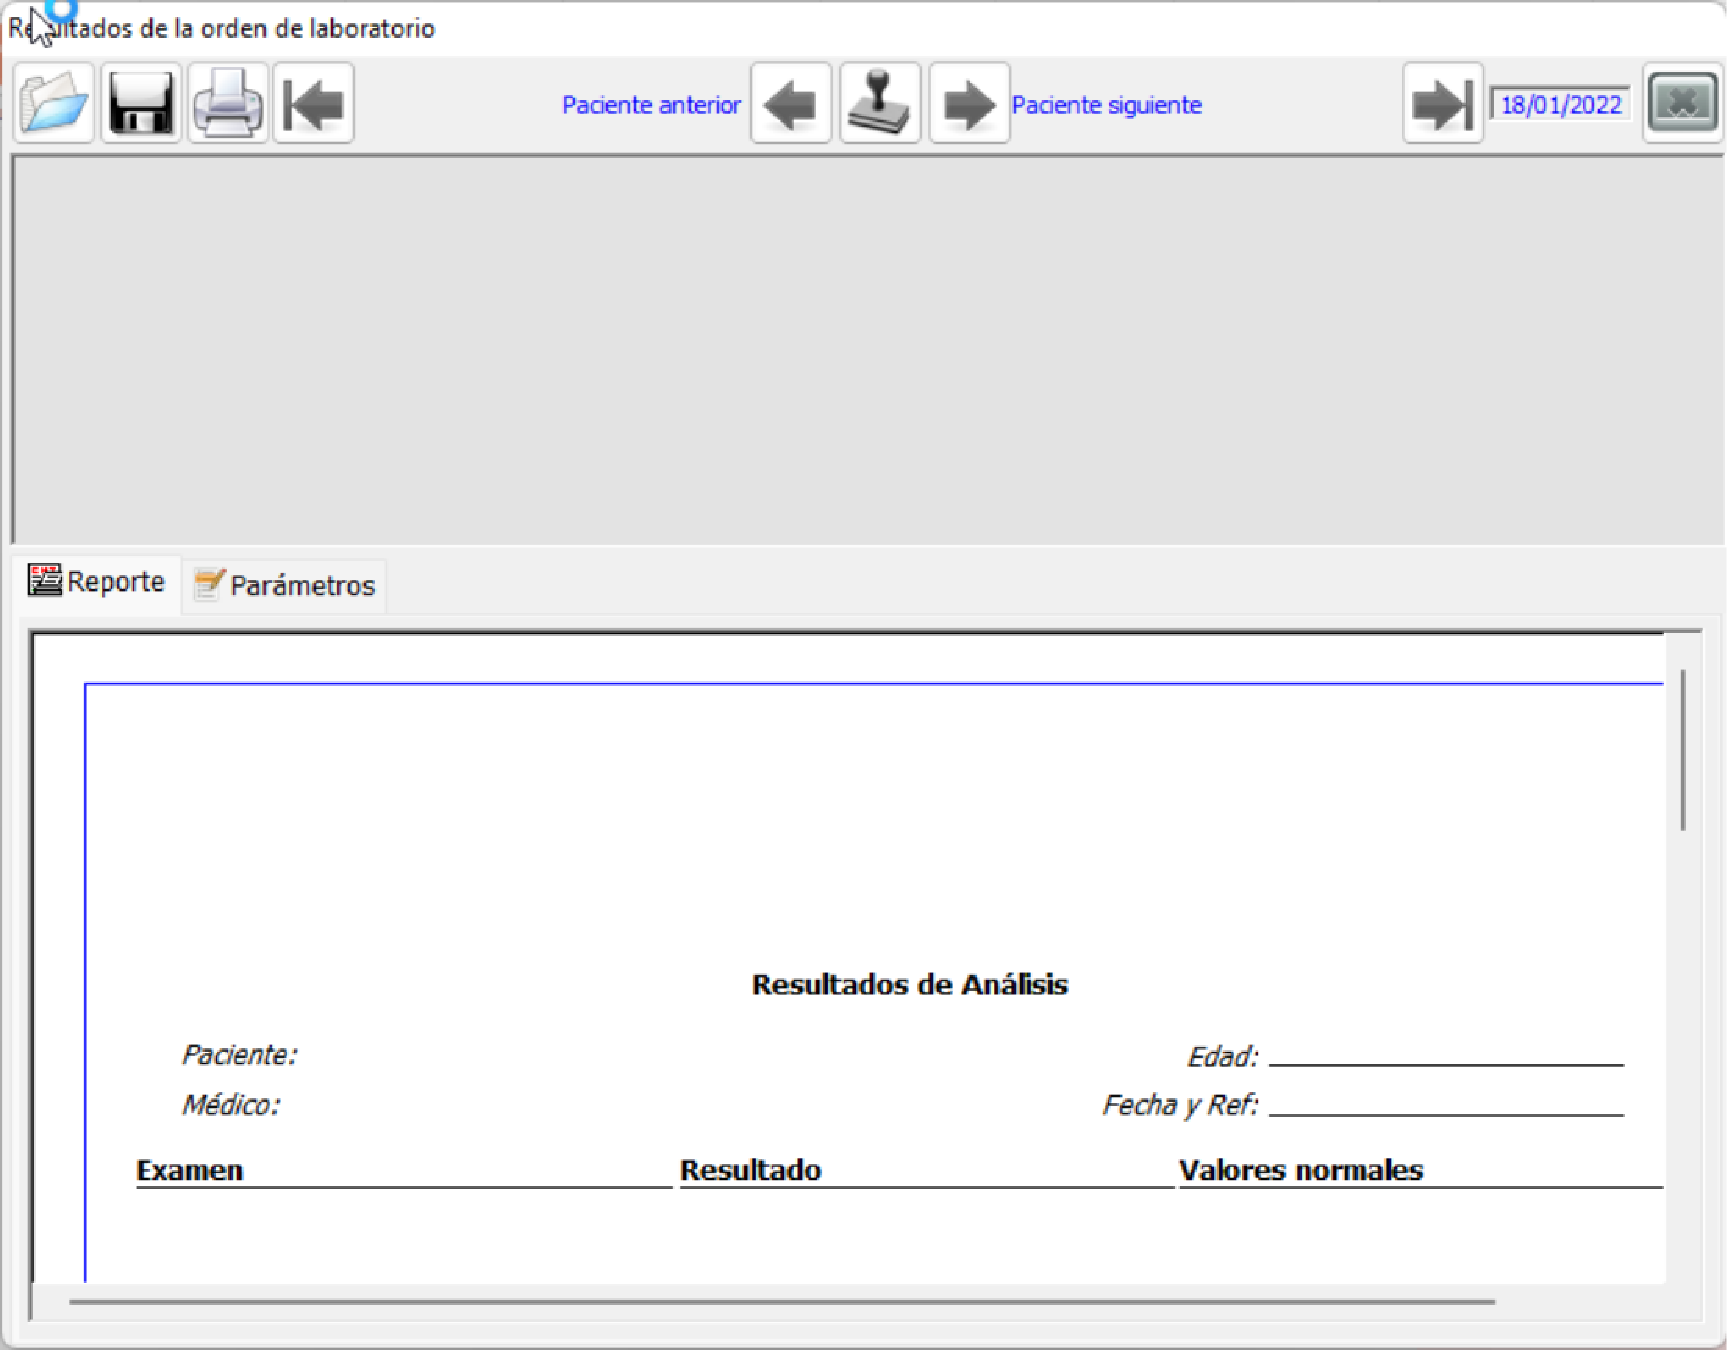Click the 'Examen' column header
Viewport: 1727px width, 1350px height.
pos(190,1170)
